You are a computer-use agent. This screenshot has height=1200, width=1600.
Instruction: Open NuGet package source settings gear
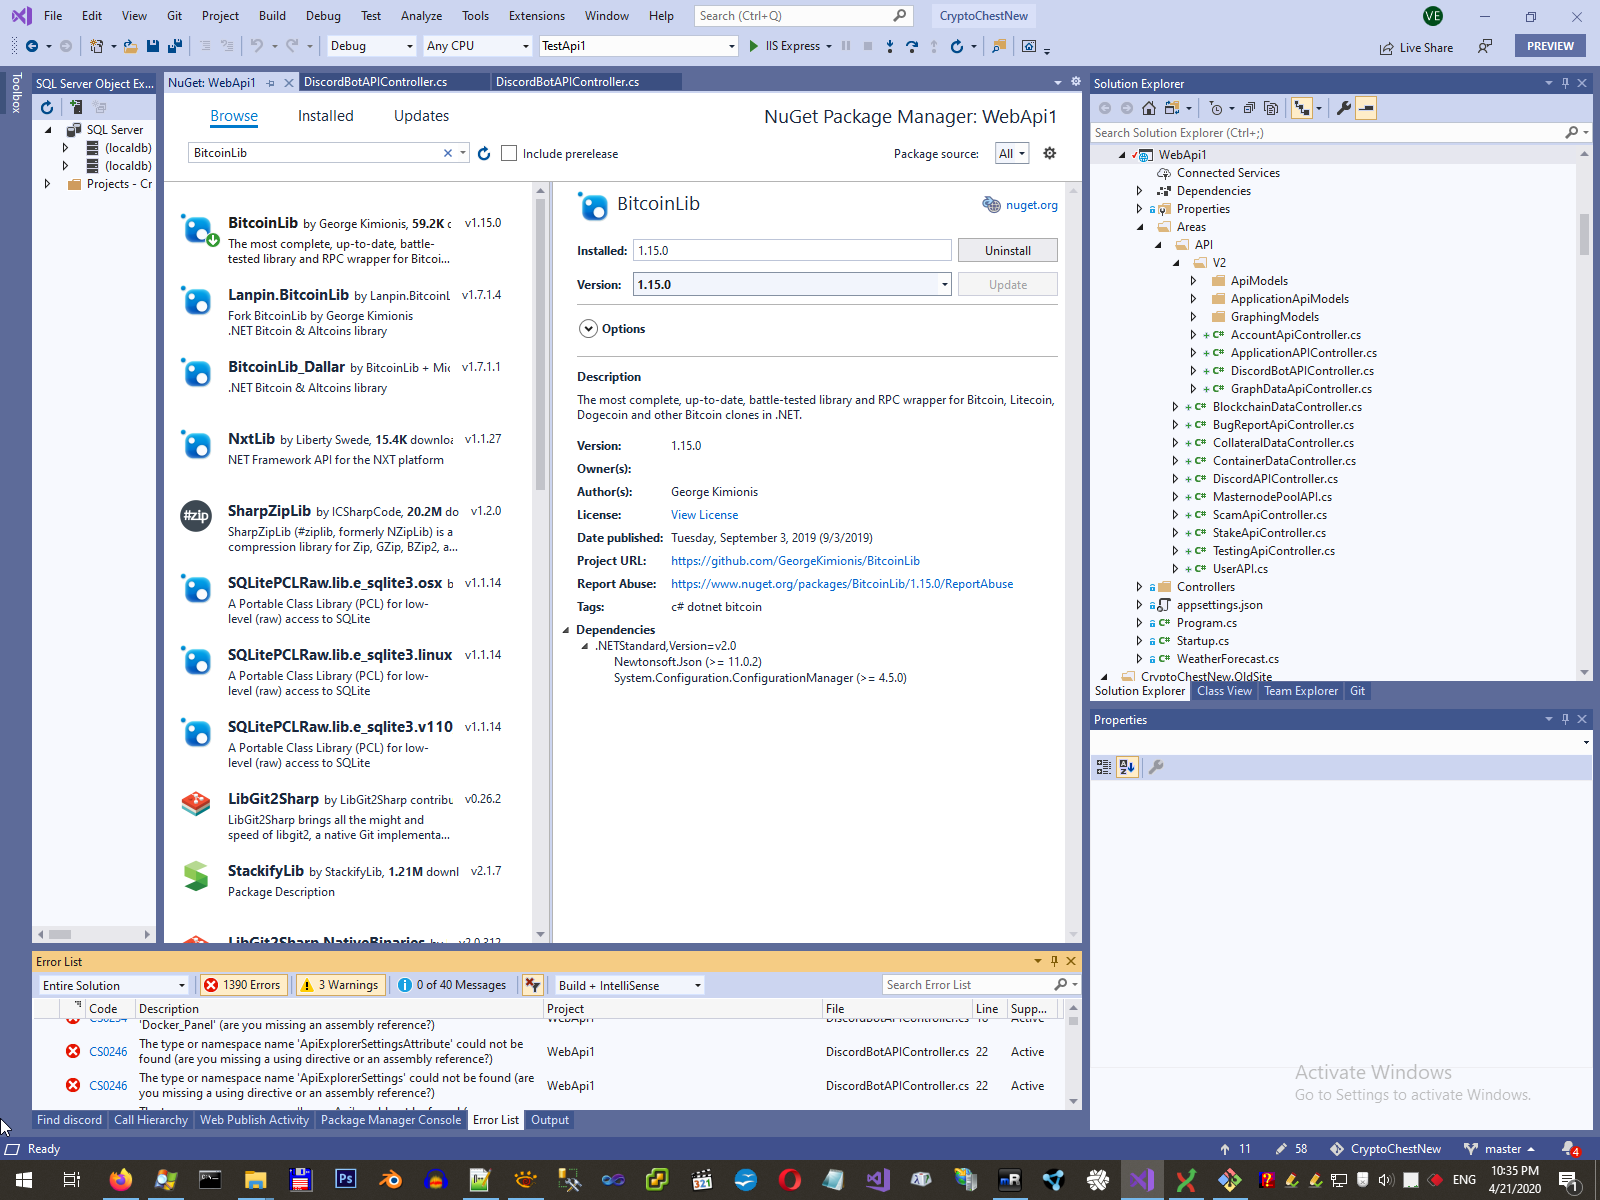[1049, 153]
